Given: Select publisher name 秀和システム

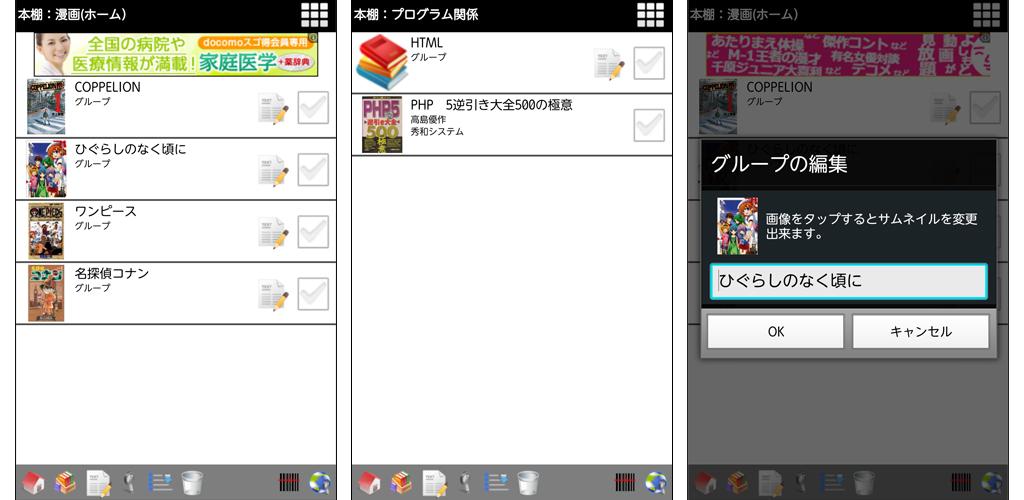Looking at the screenshot, I should [x=437, y=132].
